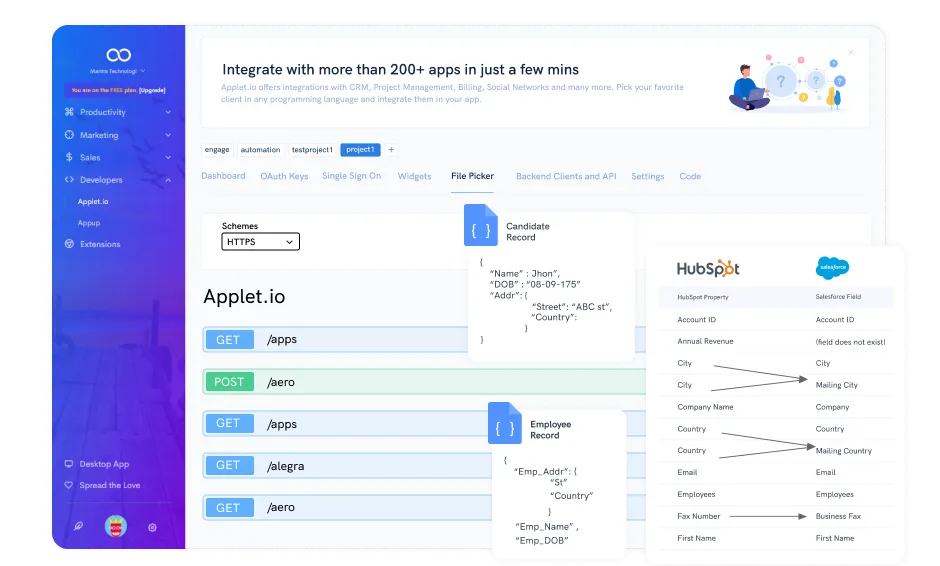Expand the POST /aero endpoint
Screen dimensions: 940x566
tap(424, 382)
